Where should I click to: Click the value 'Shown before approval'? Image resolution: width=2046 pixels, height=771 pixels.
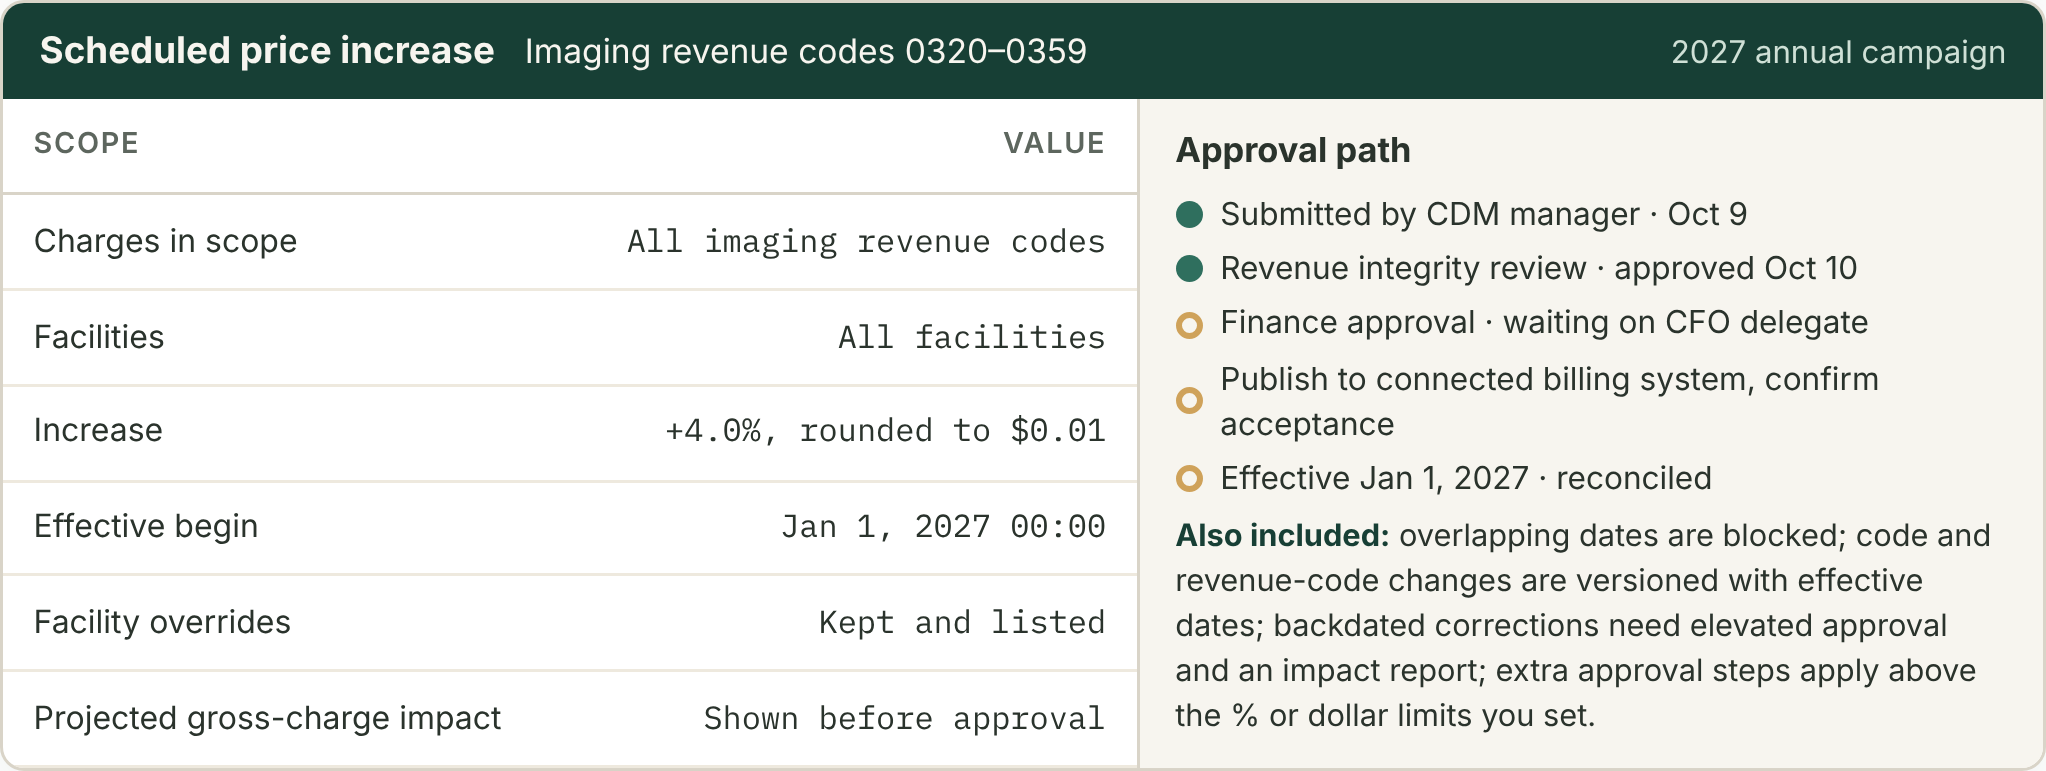tap(904, 719)
